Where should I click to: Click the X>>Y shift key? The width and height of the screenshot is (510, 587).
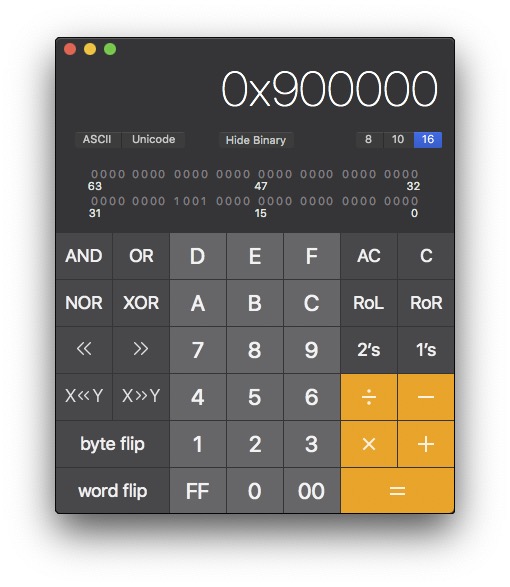coord(141,397)
